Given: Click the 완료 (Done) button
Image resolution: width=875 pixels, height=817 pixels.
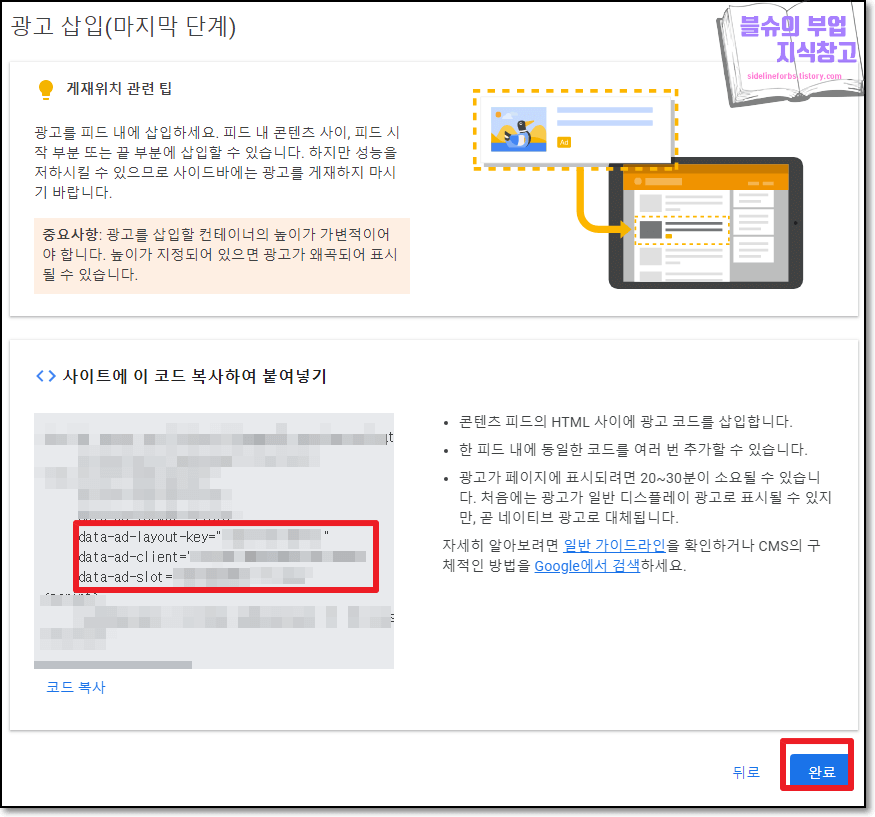Looking at the screenshot, I should [x=819, y=770].
